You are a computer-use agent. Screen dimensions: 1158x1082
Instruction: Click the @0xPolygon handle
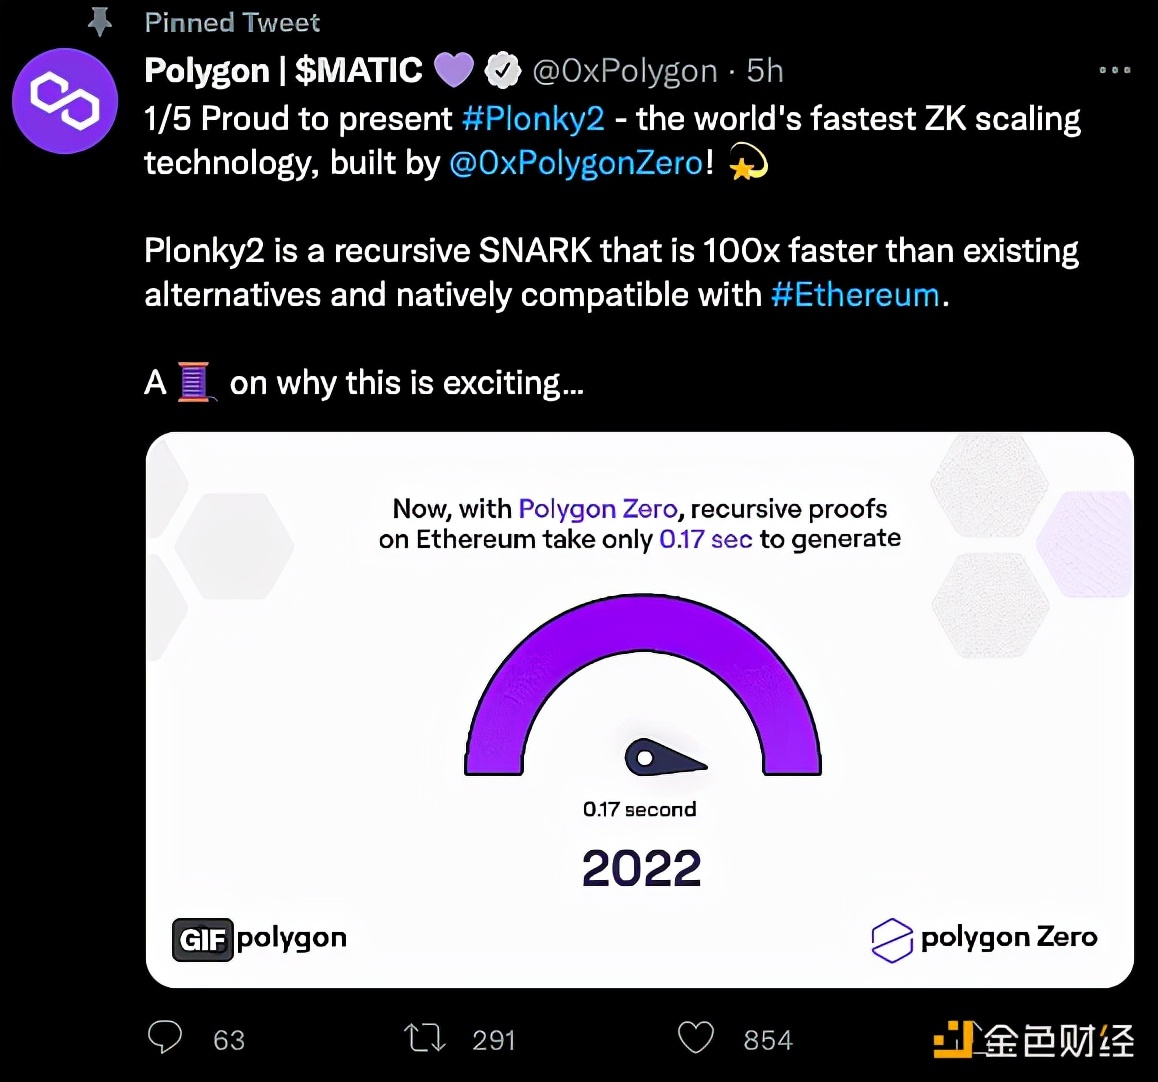tap(625, 71)
